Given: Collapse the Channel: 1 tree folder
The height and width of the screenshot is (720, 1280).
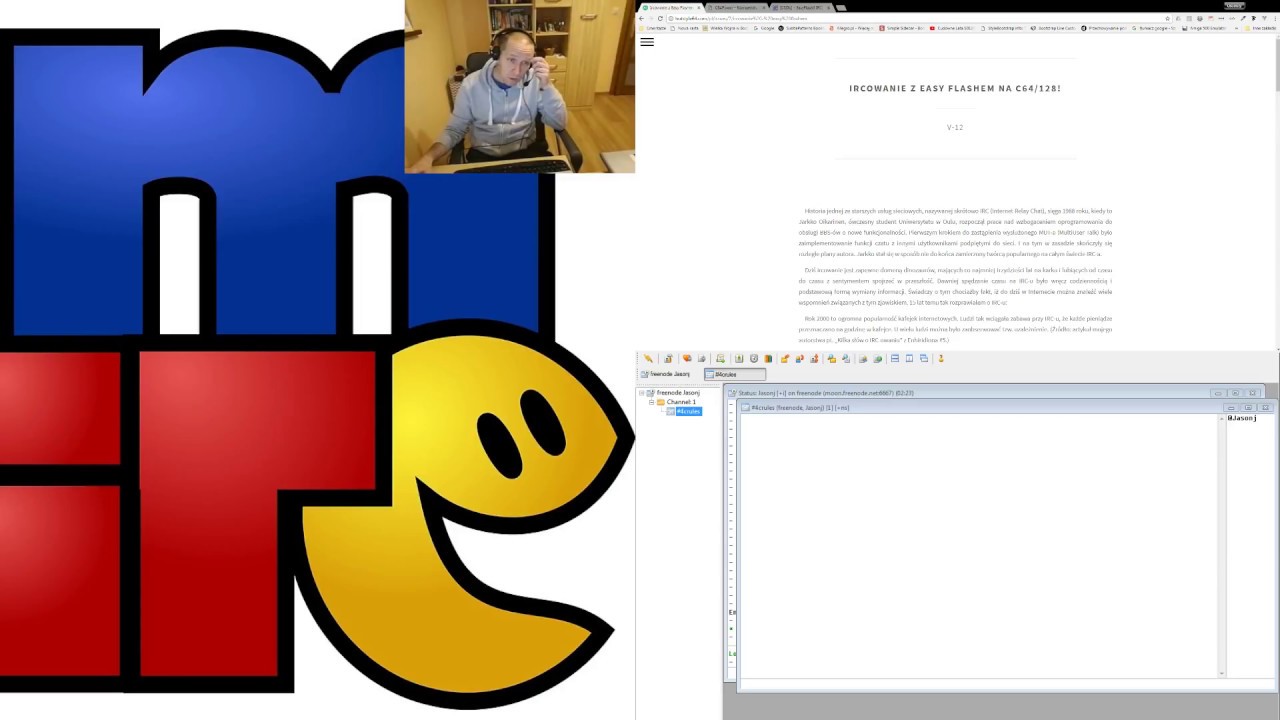Looking at the screenshot, I should pos(652,402).
